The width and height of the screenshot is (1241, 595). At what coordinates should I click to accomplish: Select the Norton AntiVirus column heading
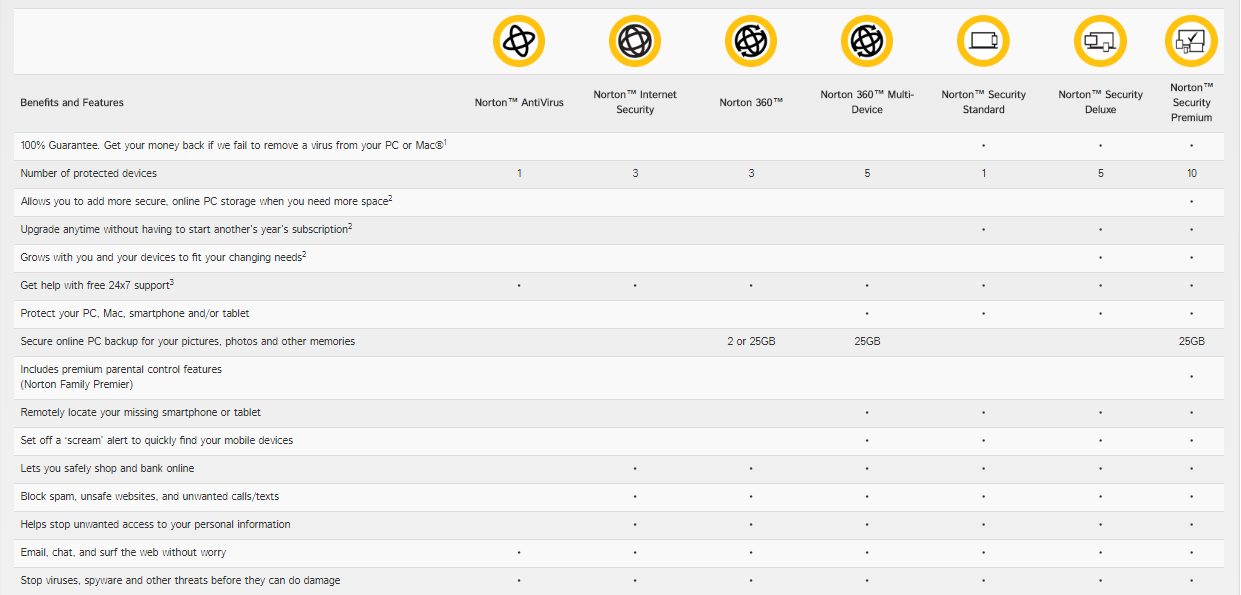coord(519,103)
